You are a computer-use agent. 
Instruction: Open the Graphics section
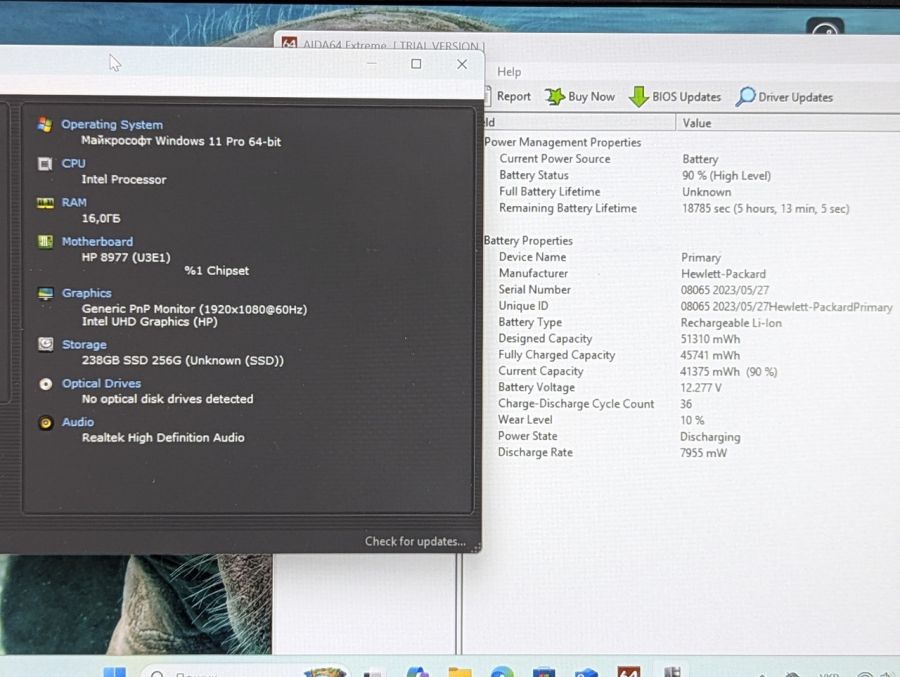click(x=87, y=293)
